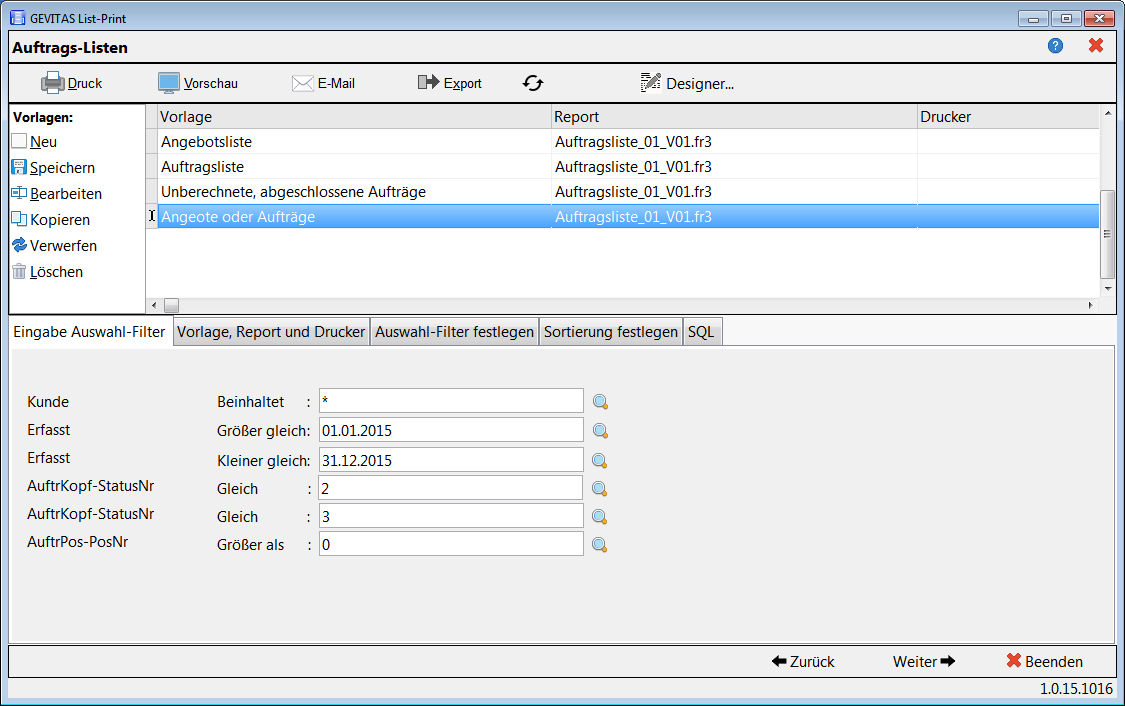Delete template using Löschen trash icon

(19, 271)
